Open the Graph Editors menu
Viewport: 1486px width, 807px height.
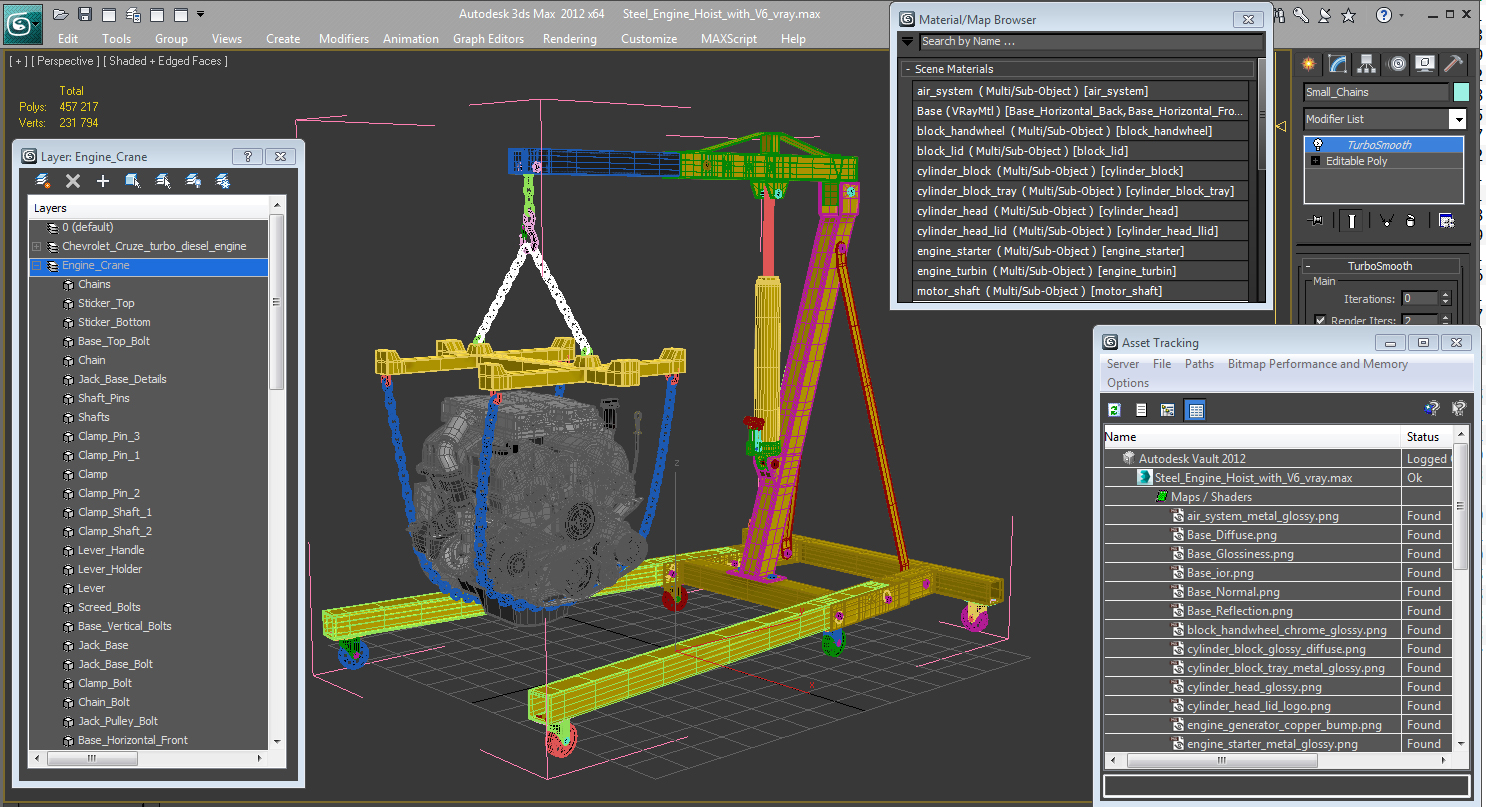(488, 39)
